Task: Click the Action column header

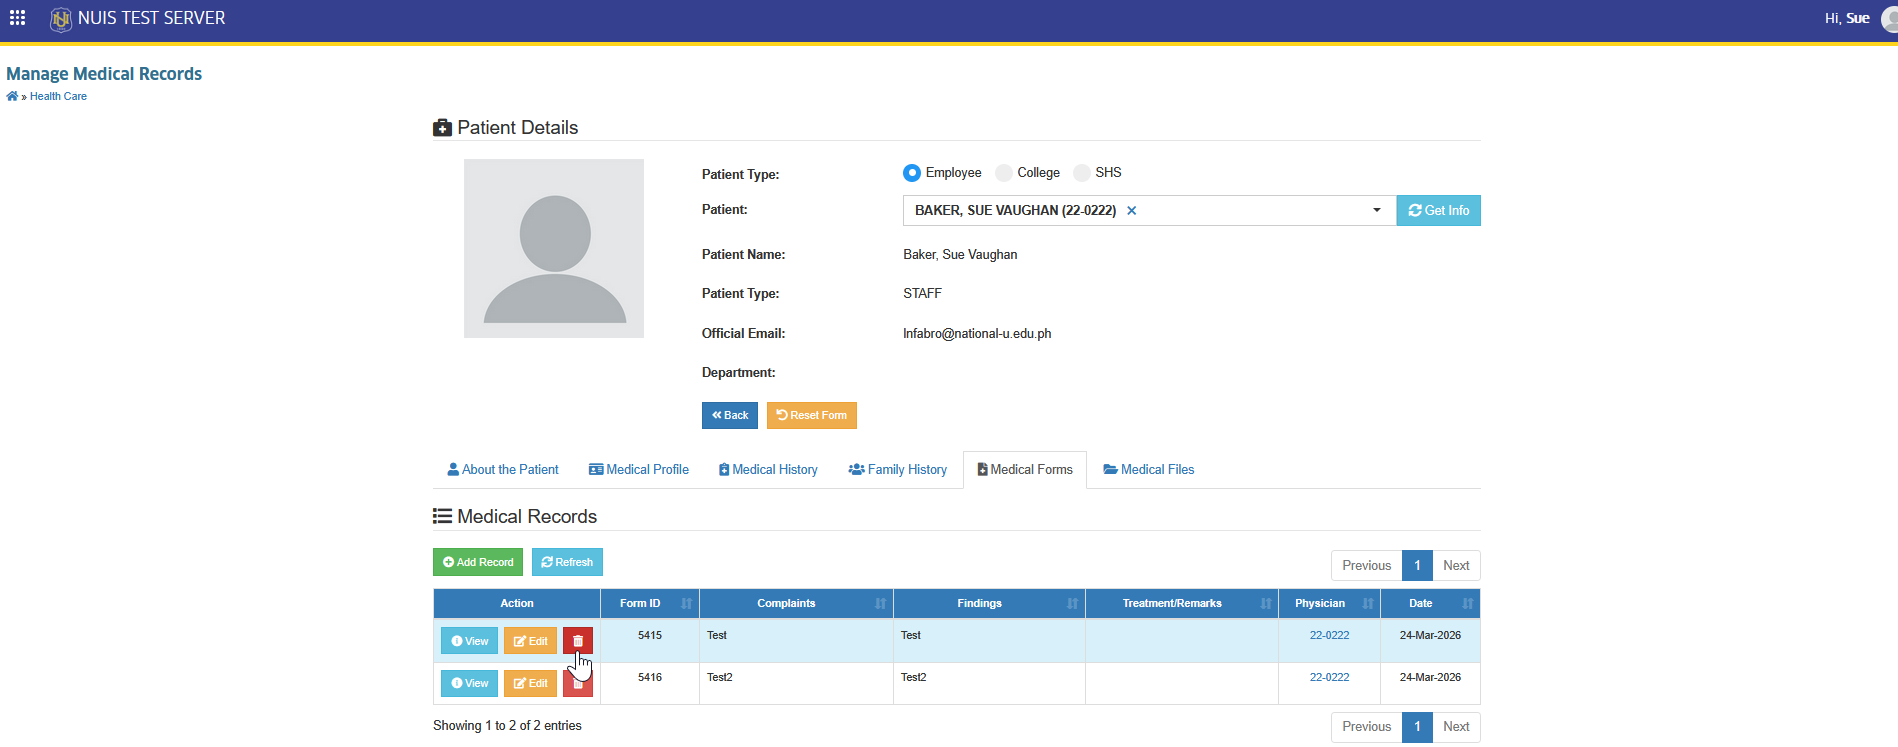Action: click(x=517, y=604)
